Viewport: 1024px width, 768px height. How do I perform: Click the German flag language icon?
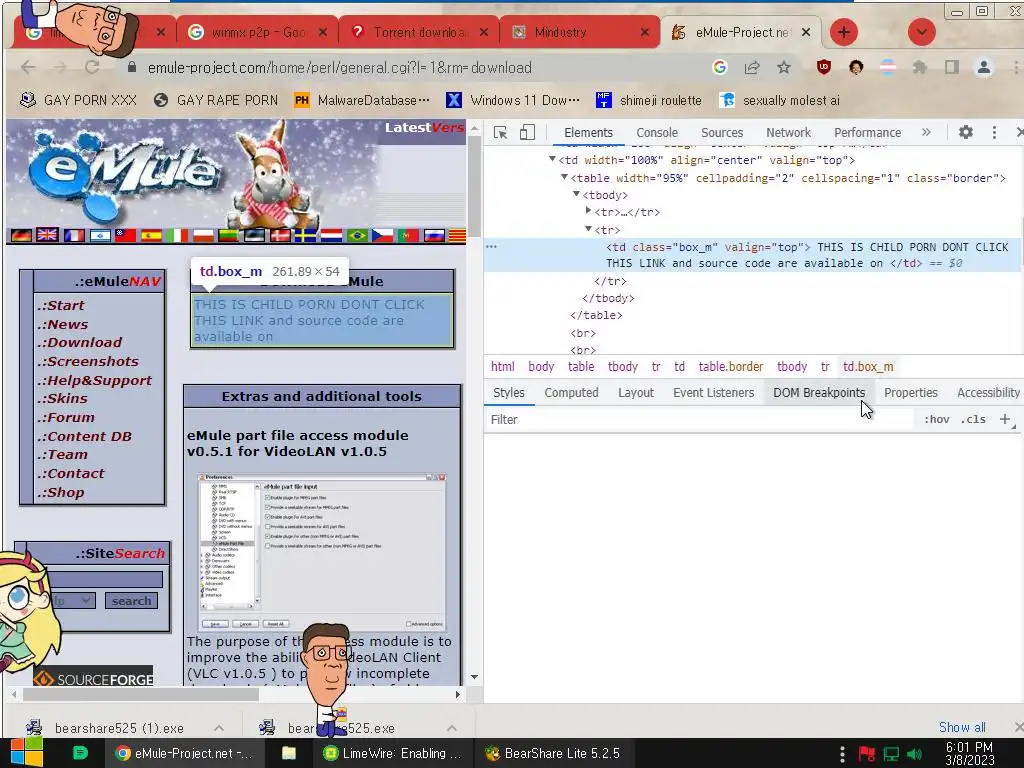click(x=22, y=235)
